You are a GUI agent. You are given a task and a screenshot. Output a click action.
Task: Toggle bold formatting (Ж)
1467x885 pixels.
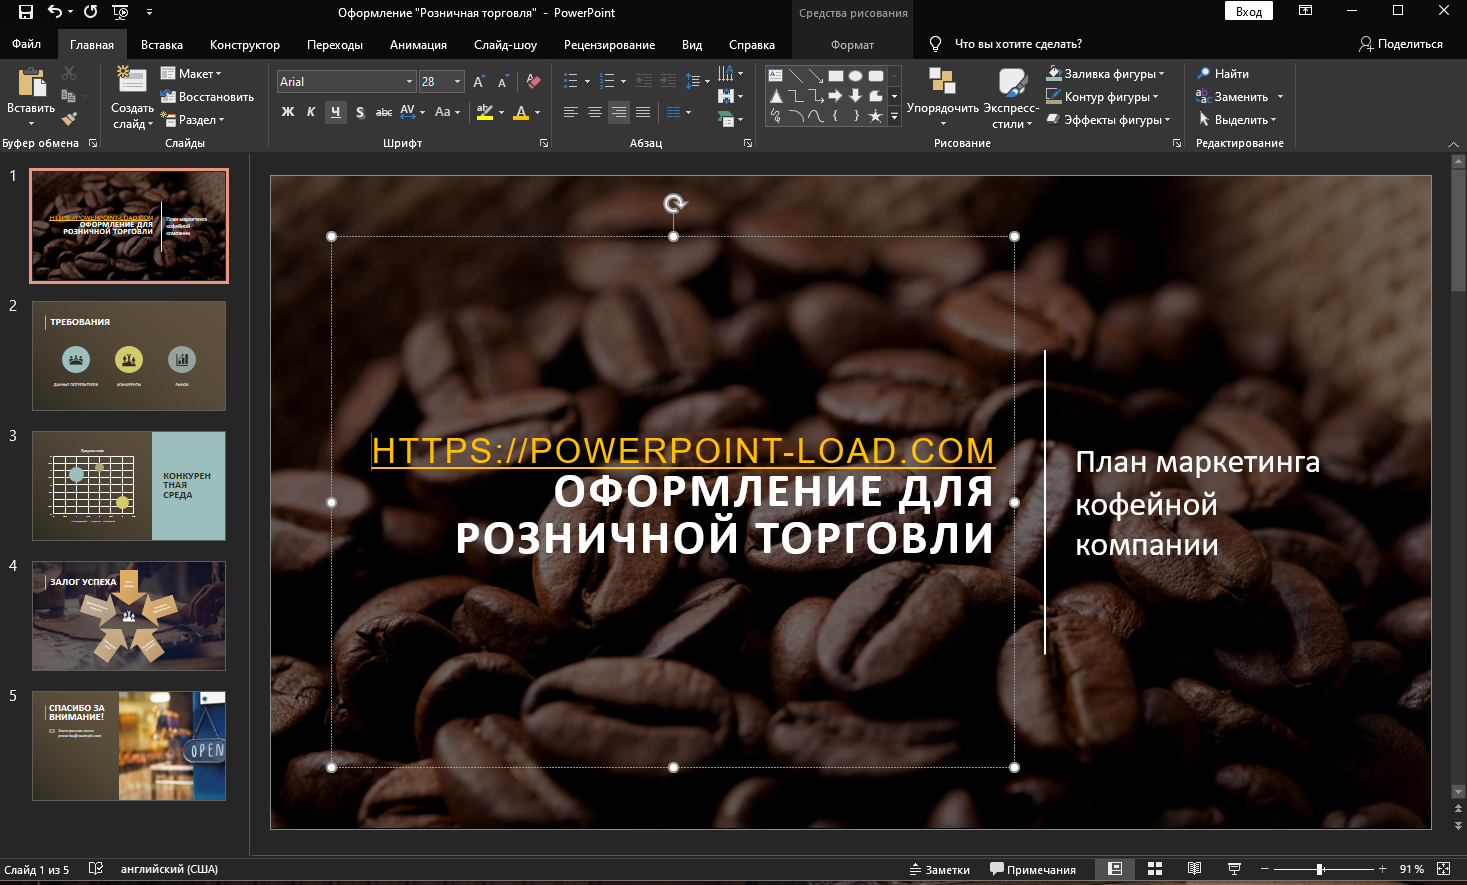288,112
